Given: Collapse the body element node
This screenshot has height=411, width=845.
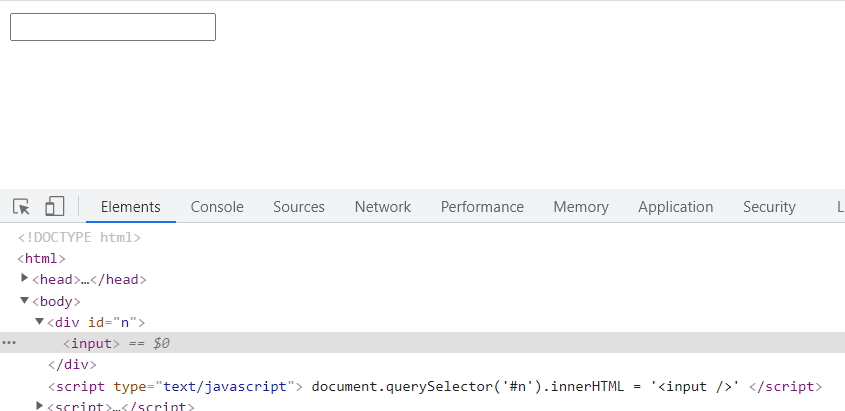Looking at the screenshot, I should (x=24, y=300).
